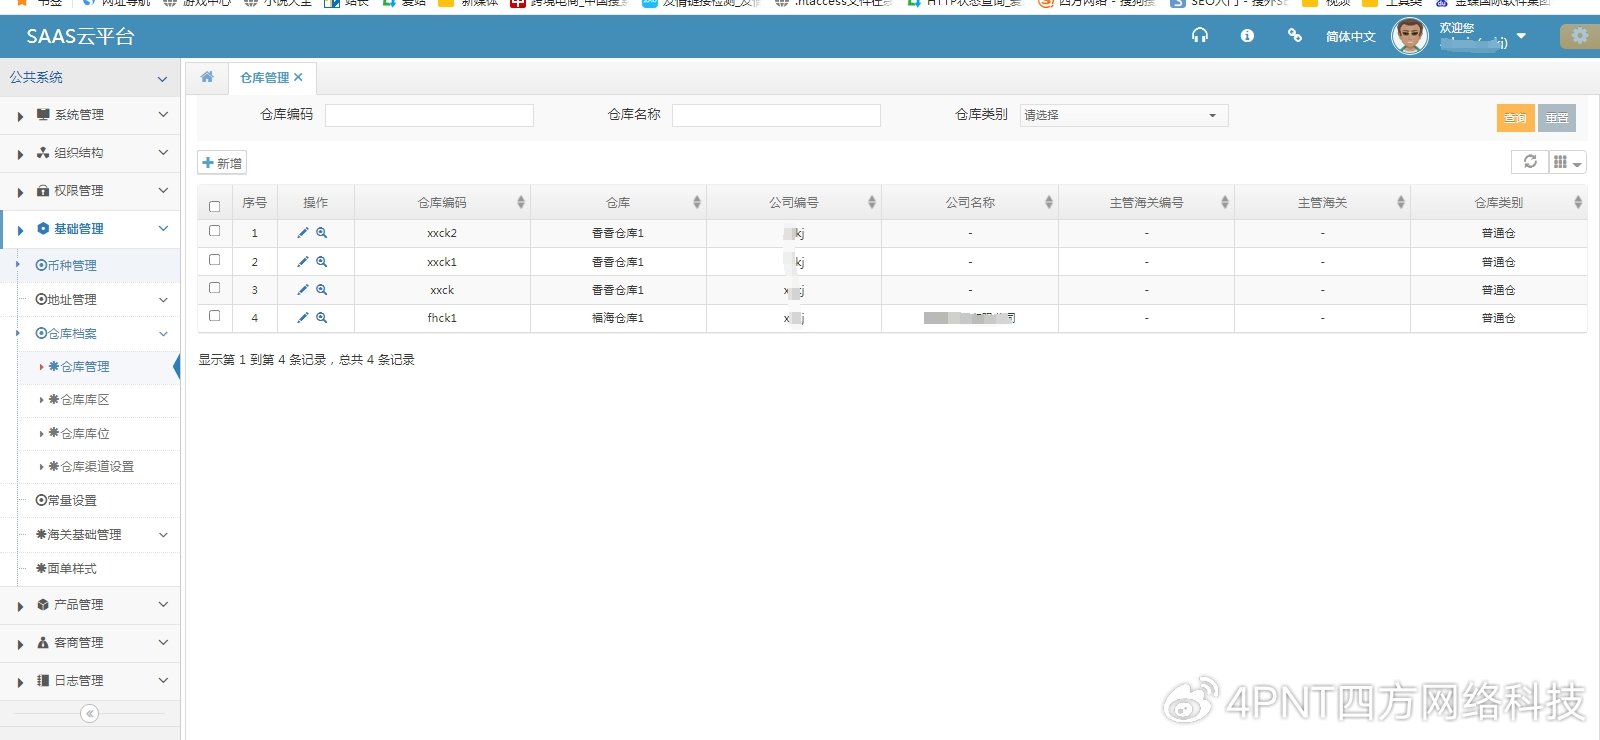
Task: Open the column visibility grid dropdown
Action: 1566,162
